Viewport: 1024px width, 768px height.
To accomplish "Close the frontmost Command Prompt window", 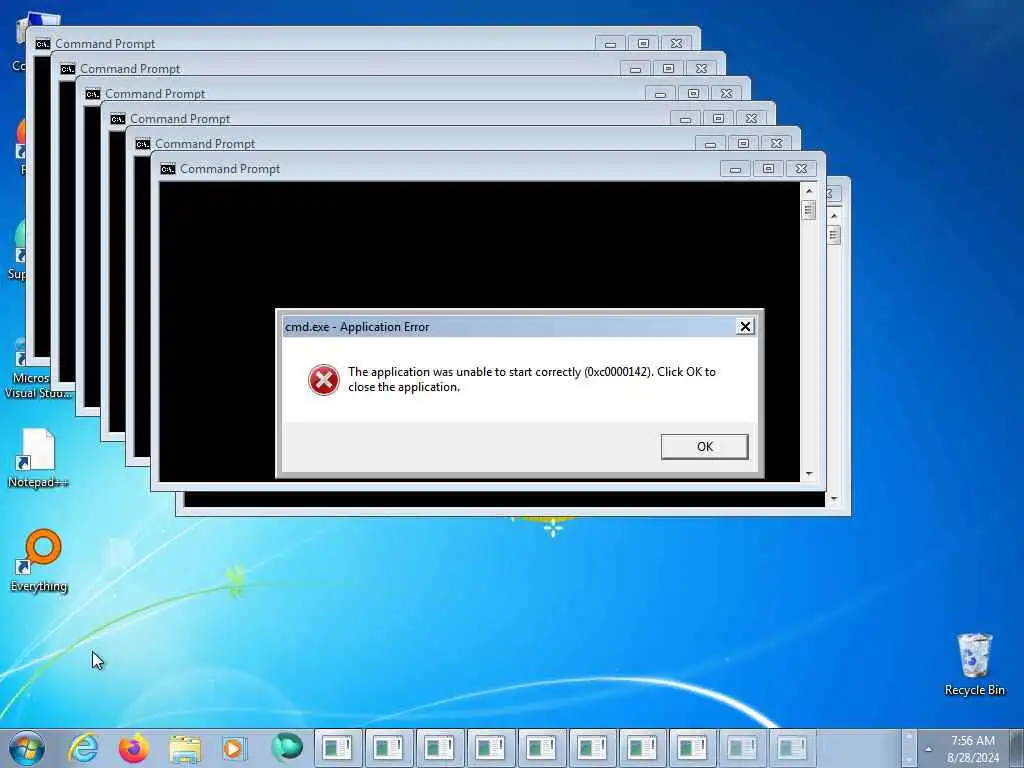I will (x=801, y=169).
